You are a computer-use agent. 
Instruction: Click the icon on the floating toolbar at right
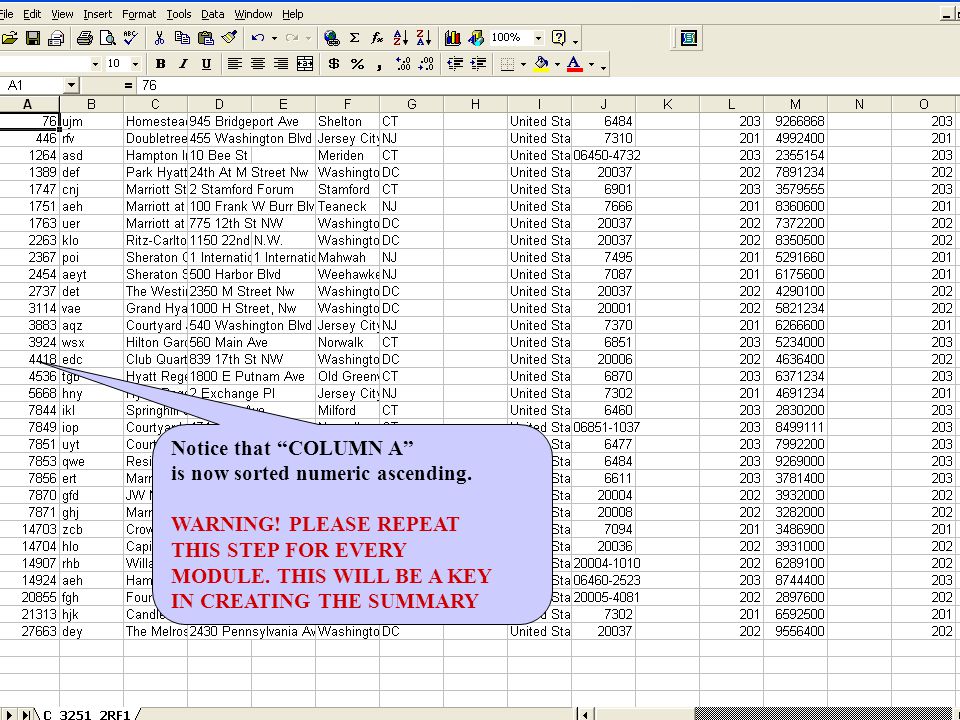pos(689,39)
